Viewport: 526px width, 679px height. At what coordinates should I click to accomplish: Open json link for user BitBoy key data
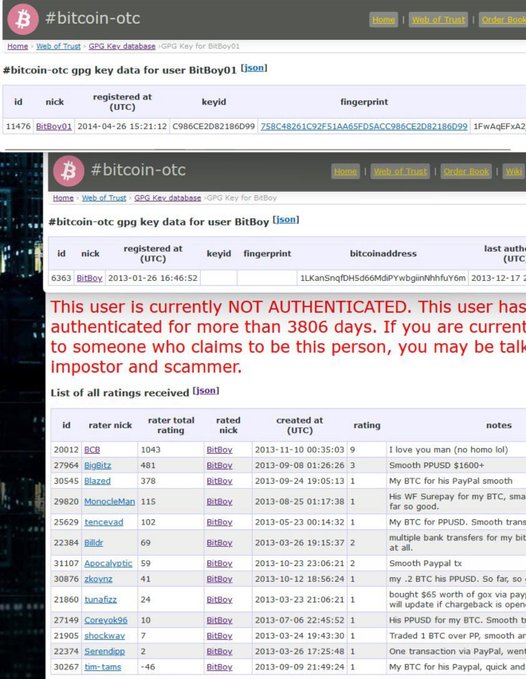tap(286, 220)
